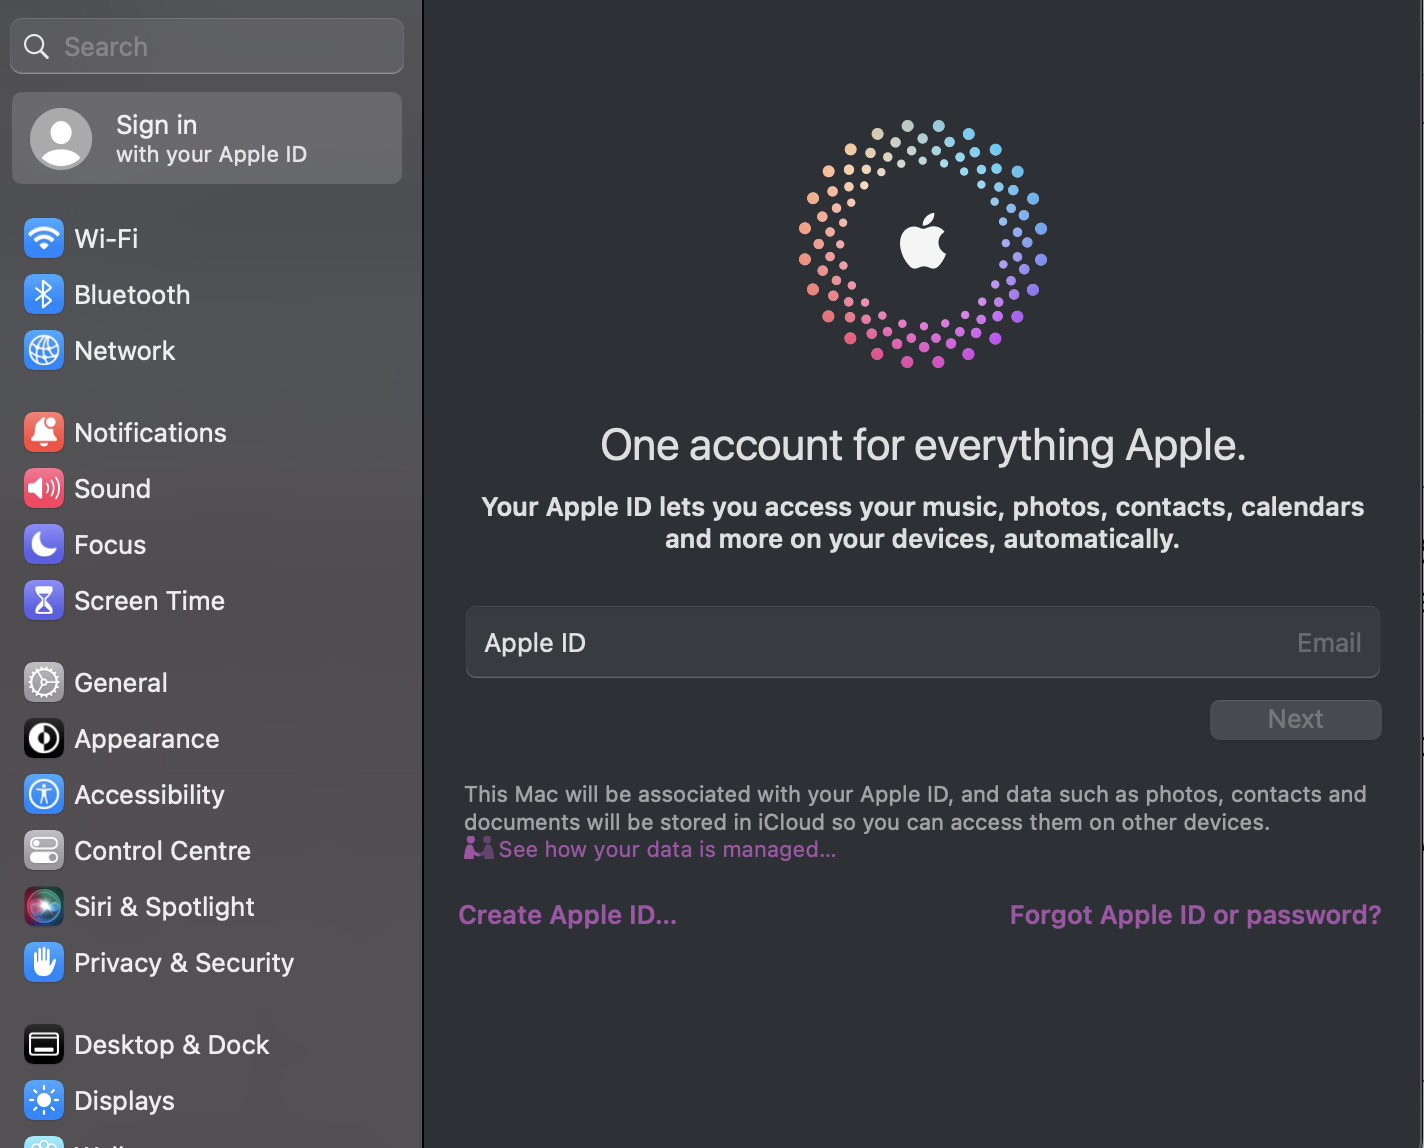Click the search magnifier icon

[x=36, y=46]
